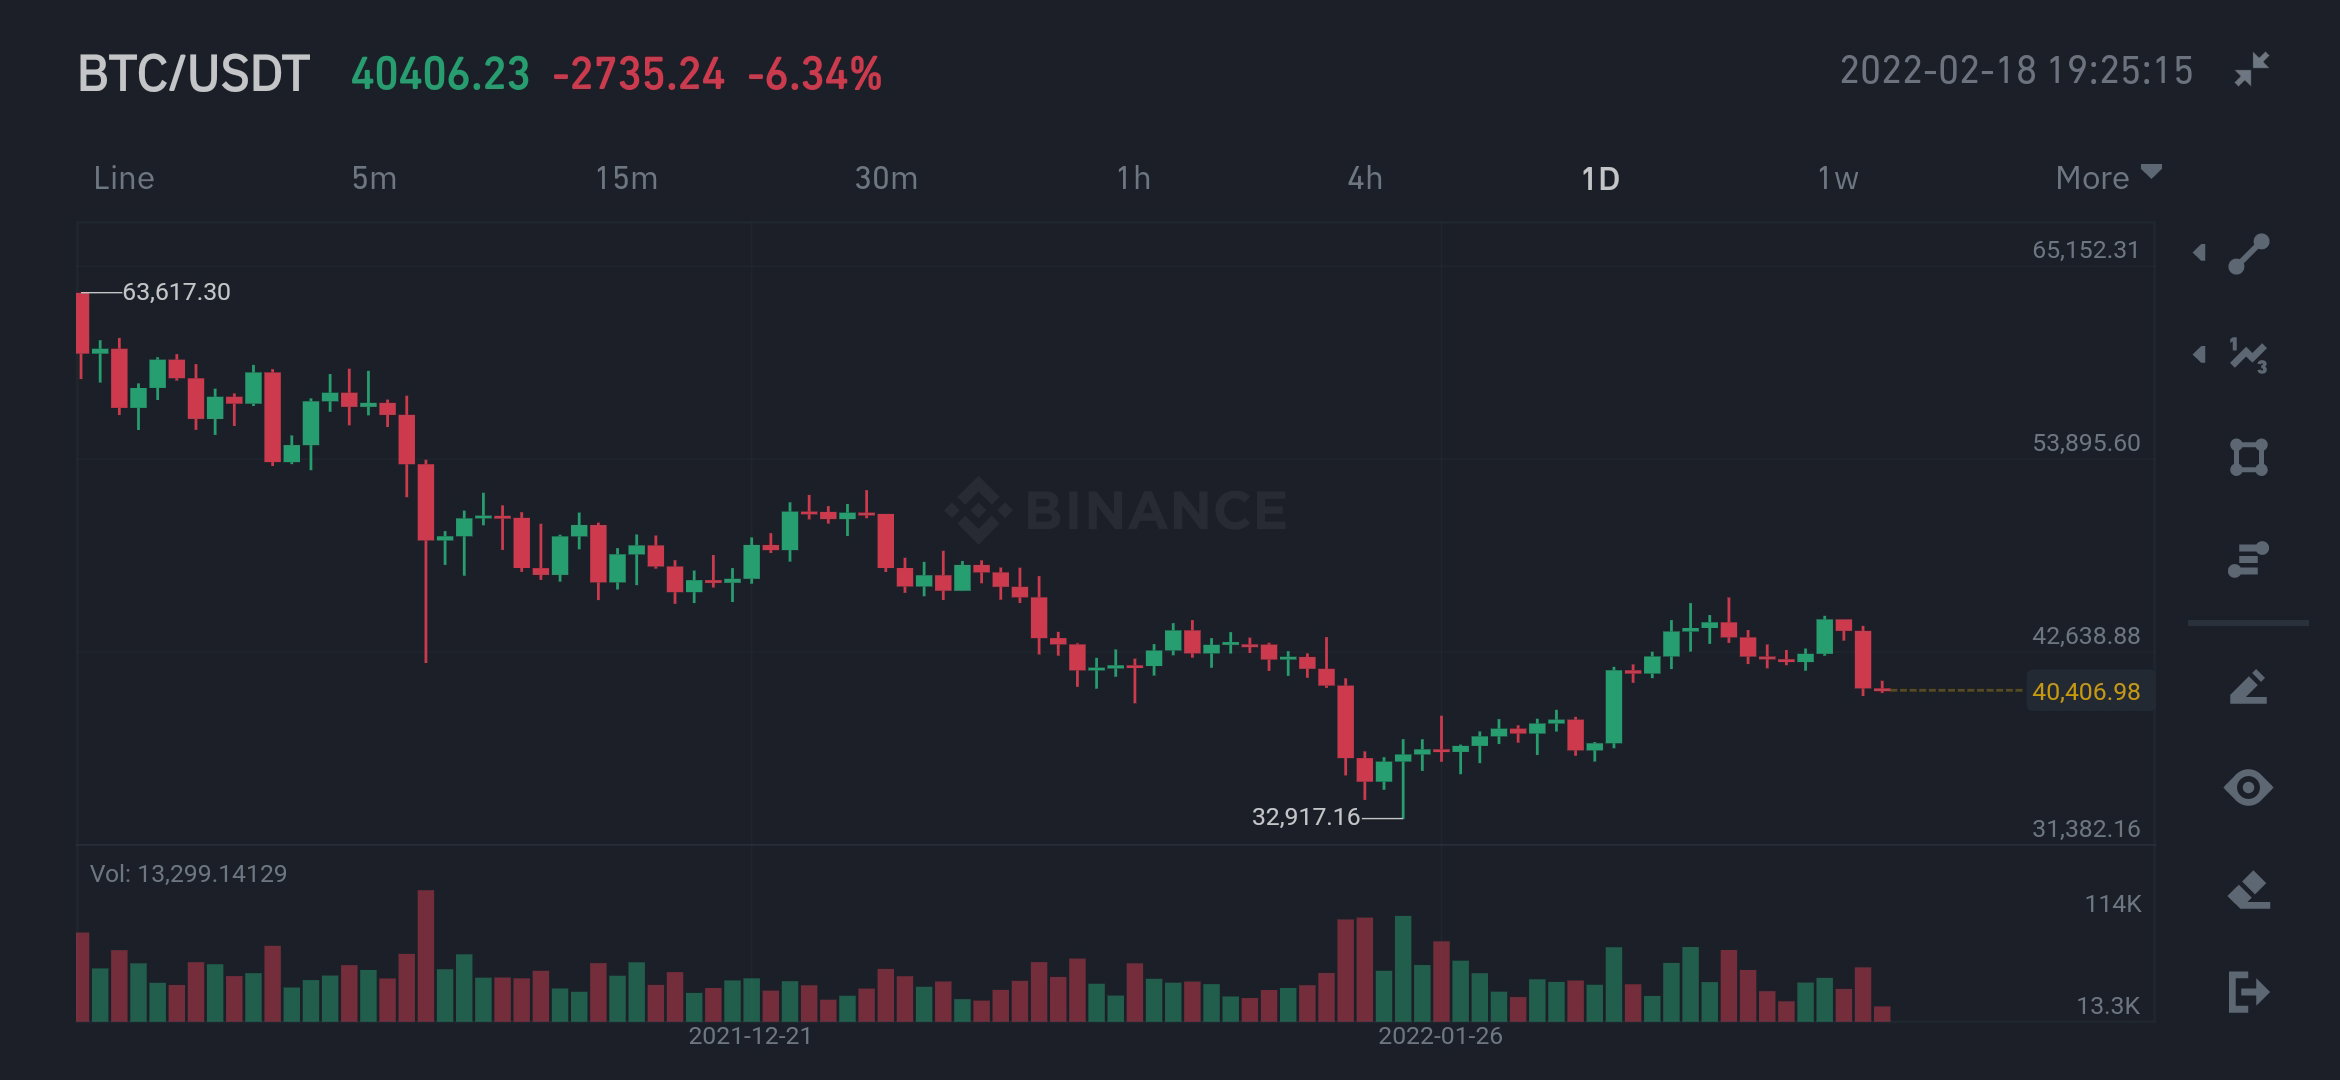This screenshot has height=1080, width=2340.
Task: Select the 5m interval tab
Action: click(x=374, y=178)
